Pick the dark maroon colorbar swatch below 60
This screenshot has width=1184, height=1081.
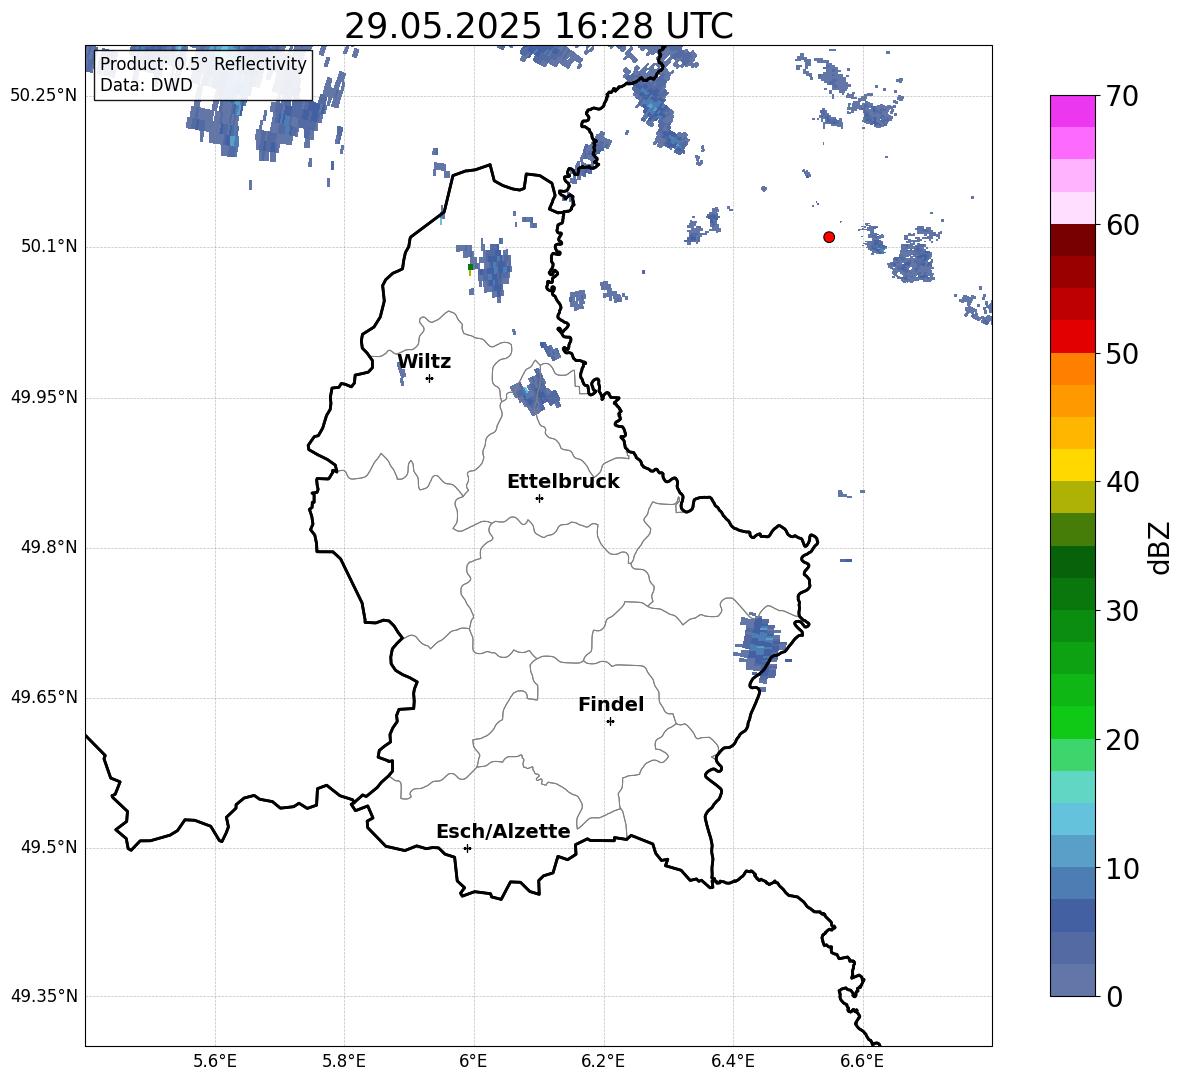1072,240
